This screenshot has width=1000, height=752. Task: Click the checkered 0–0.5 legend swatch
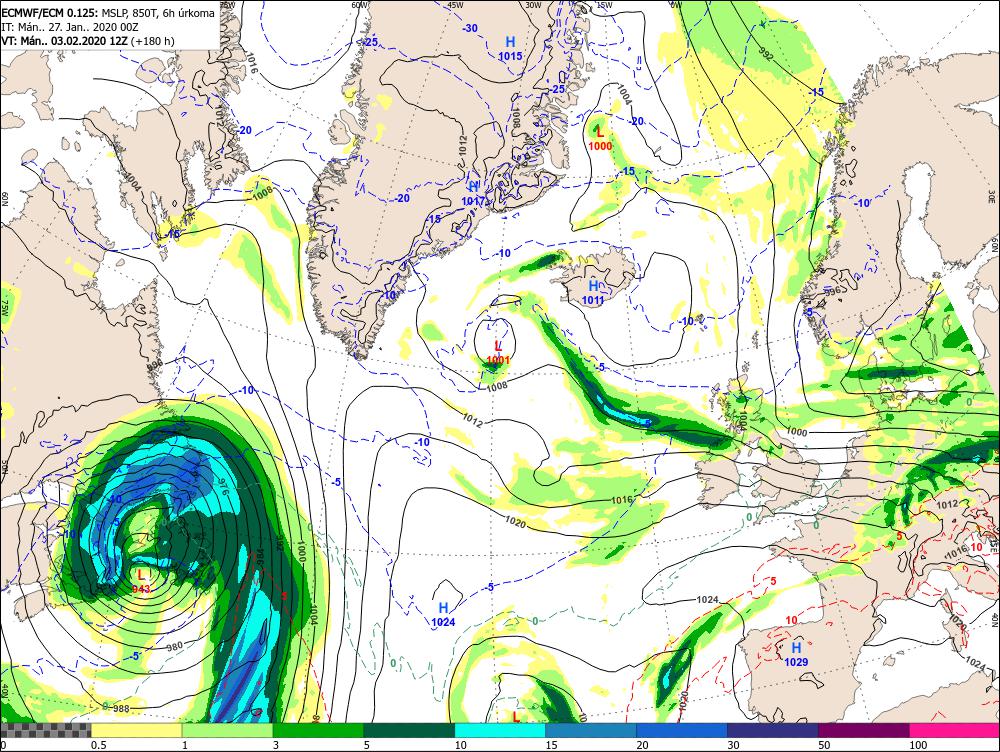[45, 730]
